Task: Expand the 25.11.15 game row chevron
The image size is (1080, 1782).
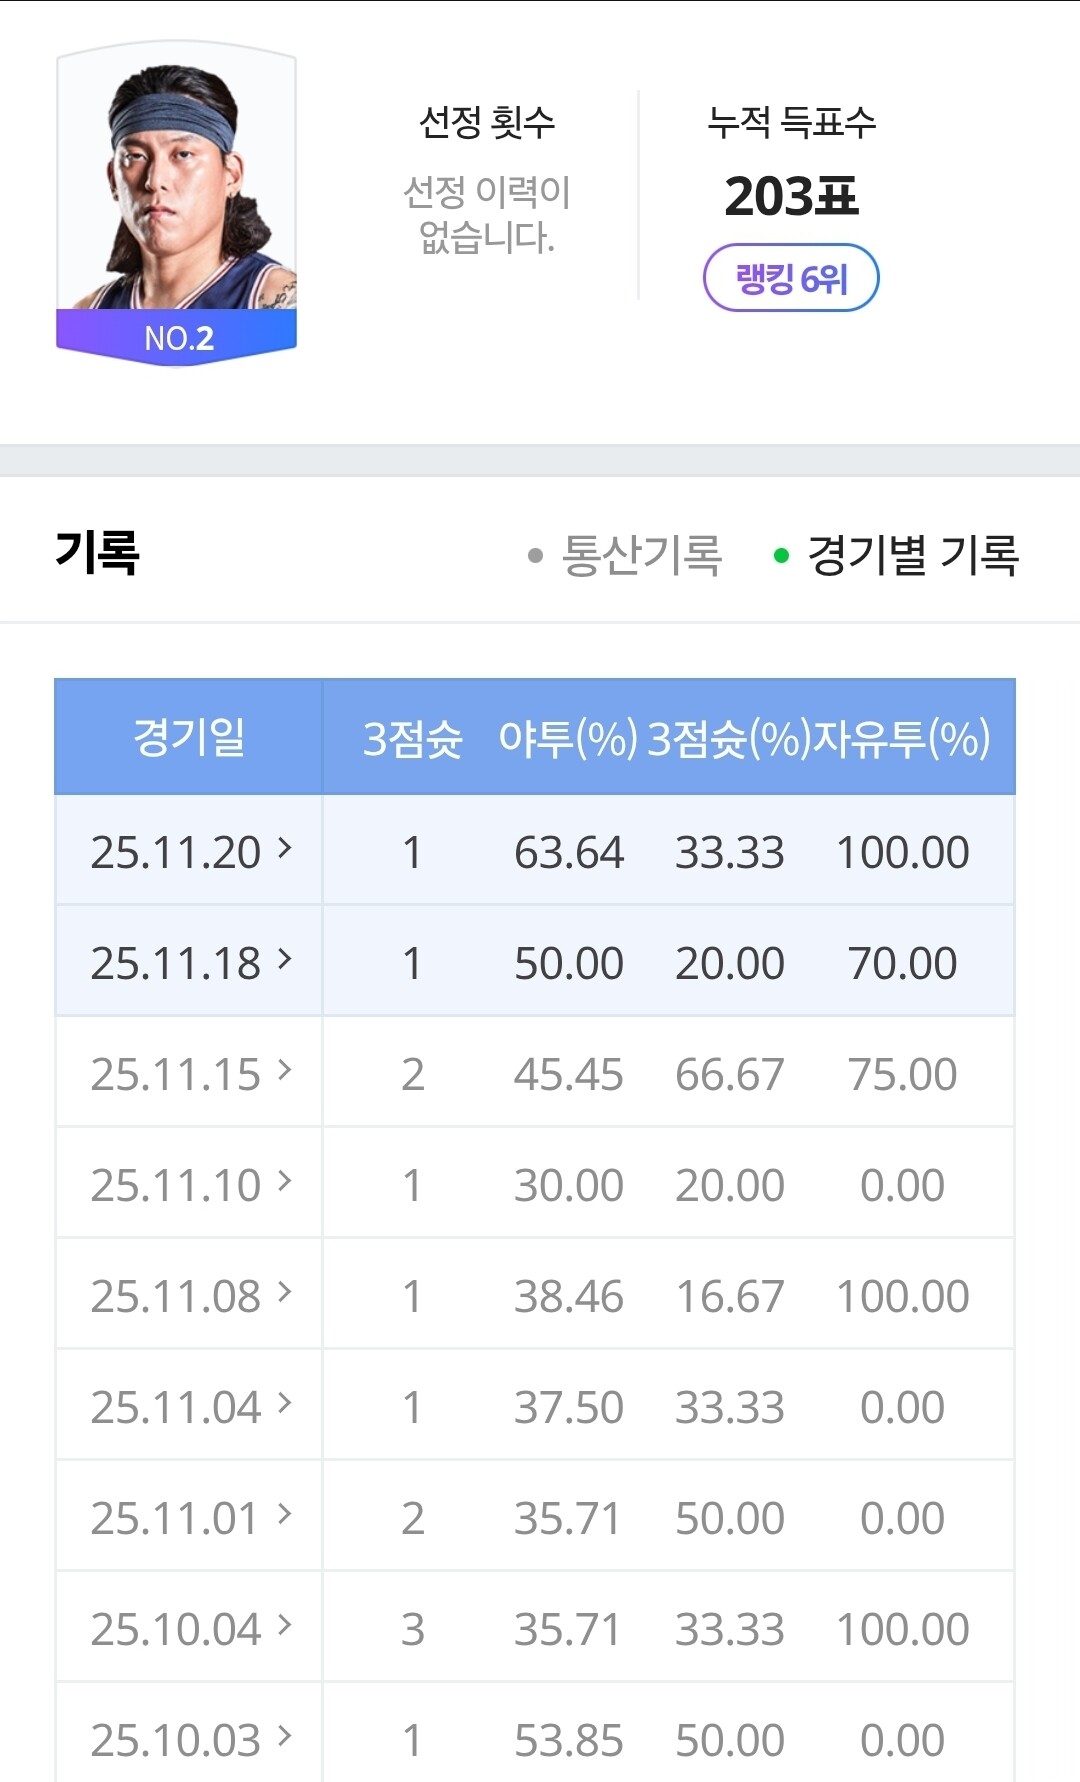Action: 285,1071
